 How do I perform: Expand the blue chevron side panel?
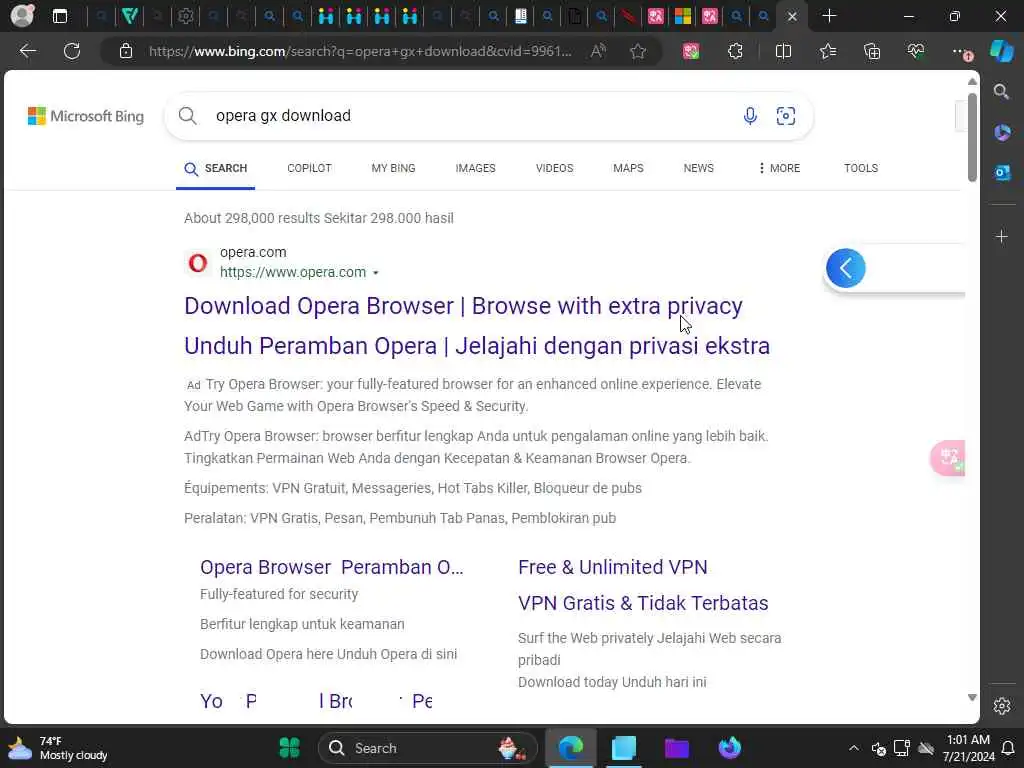pos(846,268)
